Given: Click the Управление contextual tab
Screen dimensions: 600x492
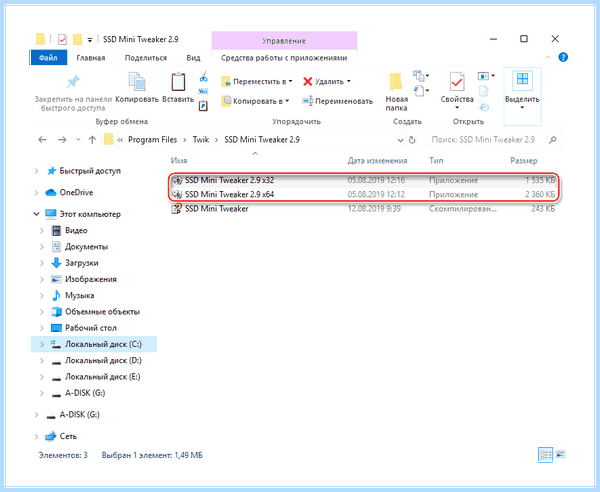Looking at the screenshot, I should [x=284, y=41].
